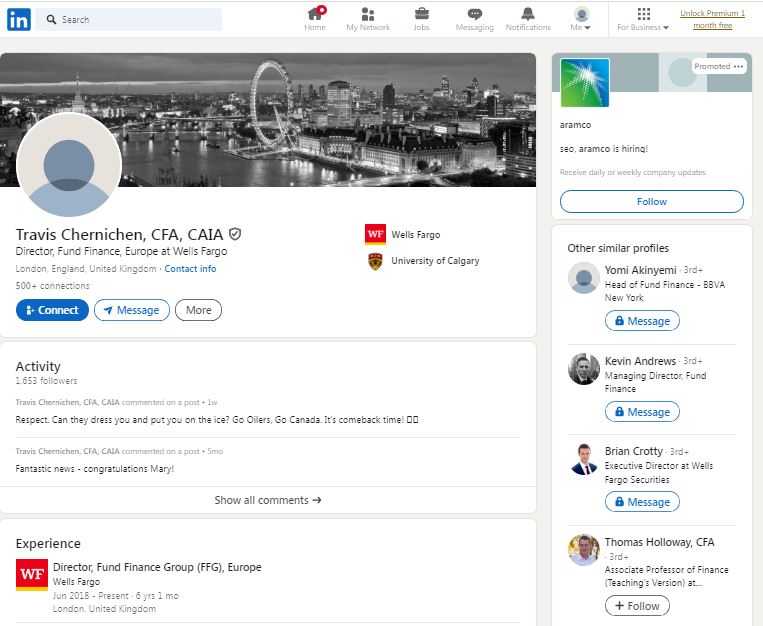Follow the aramco company
This screenshot has height=626, width=763.
tap(651, 201)
